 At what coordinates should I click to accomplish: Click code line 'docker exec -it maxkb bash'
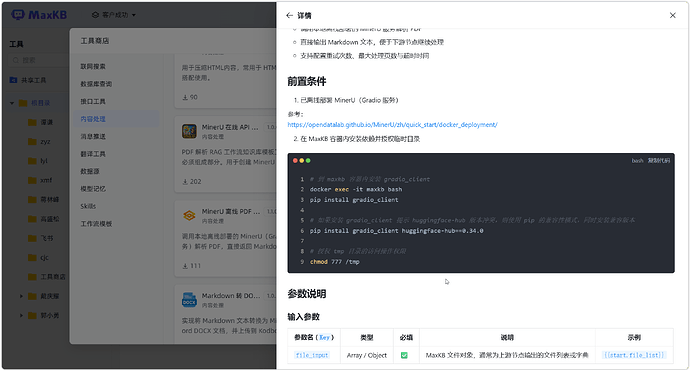pyautogui.click(x=356, y=189)
